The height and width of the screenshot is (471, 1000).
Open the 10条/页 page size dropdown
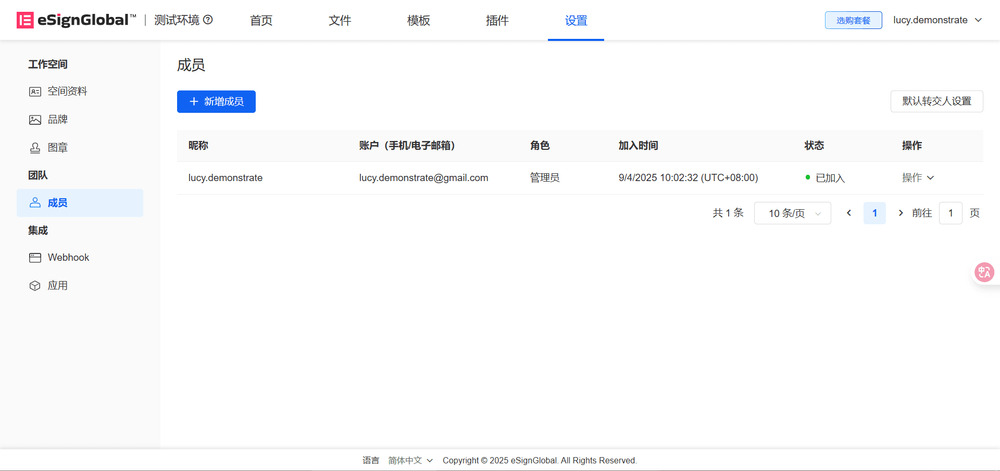pyautogui.click(x=793, y=213)
